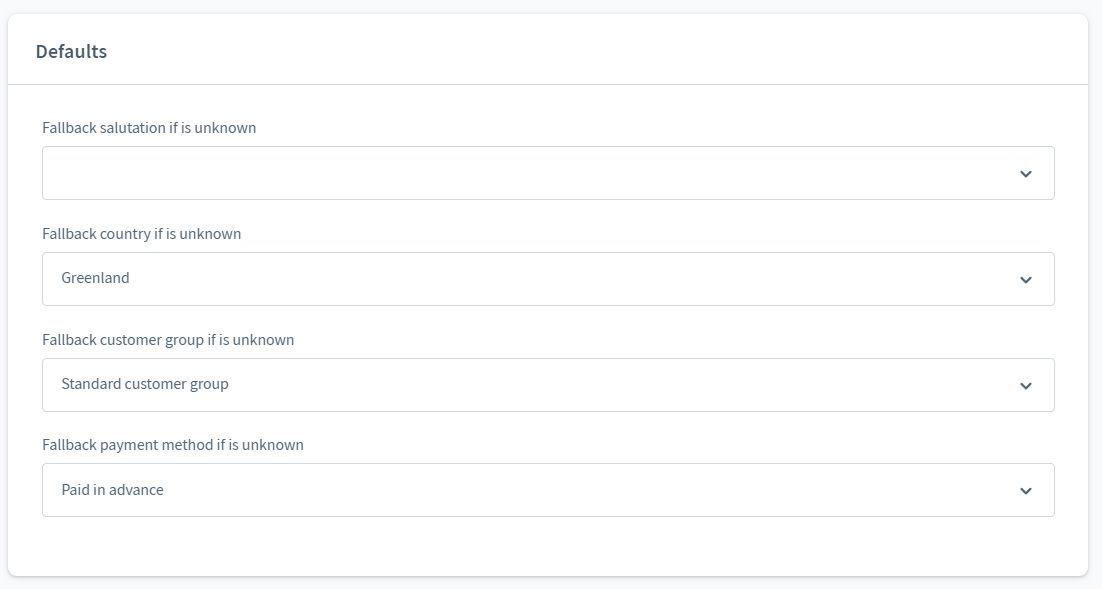Click the 'Fallback salutation if is unknown' label
Screen dimensions: 1102x589
click(x=149, y=128)
